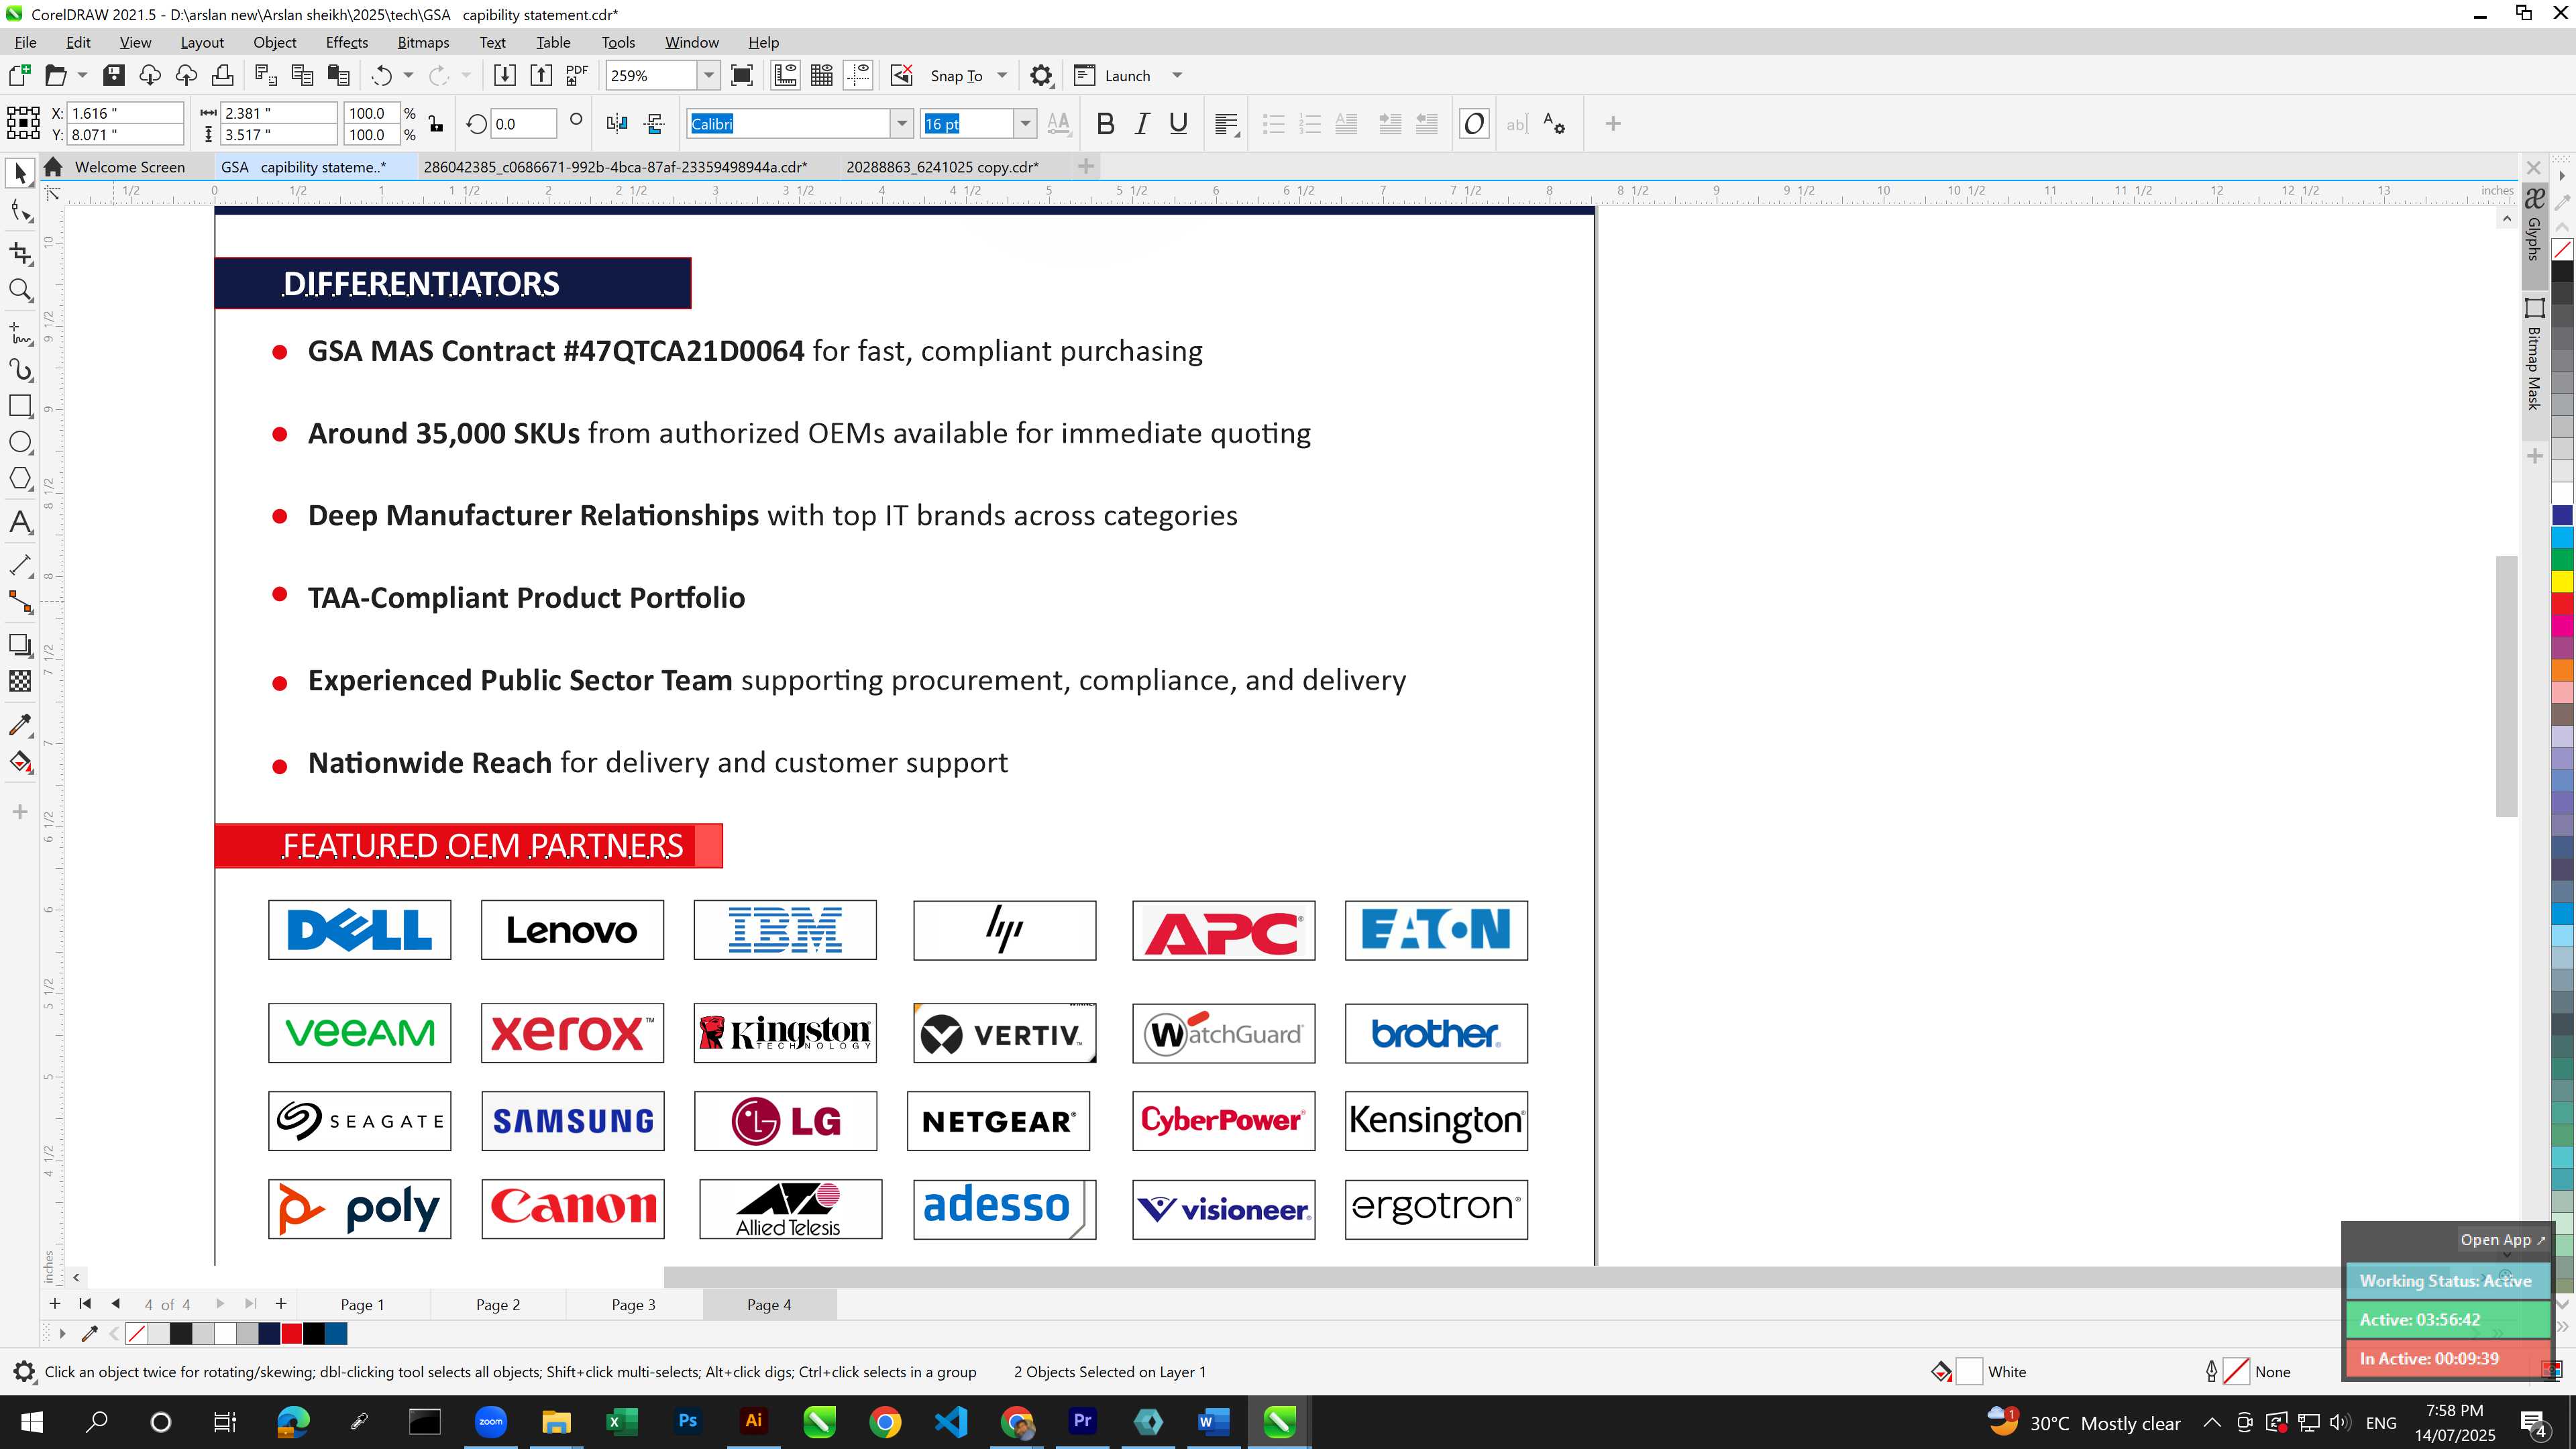Select red swatch in document palette
This screenshot has height=1449, width=2576.
coord(291,1333)
